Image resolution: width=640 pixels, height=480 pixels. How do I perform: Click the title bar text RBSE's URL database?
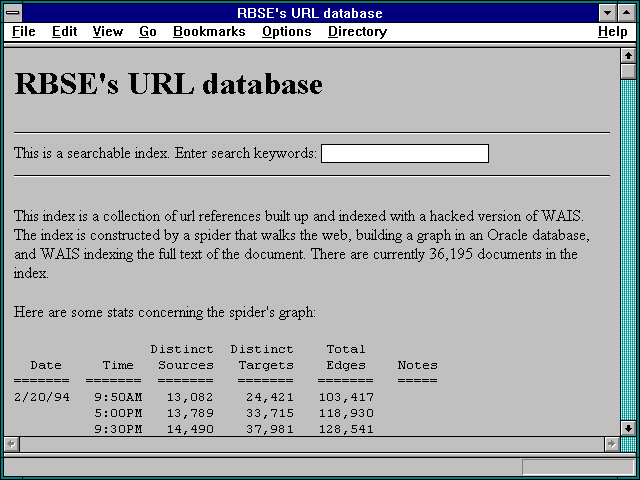tap(310, 13)
